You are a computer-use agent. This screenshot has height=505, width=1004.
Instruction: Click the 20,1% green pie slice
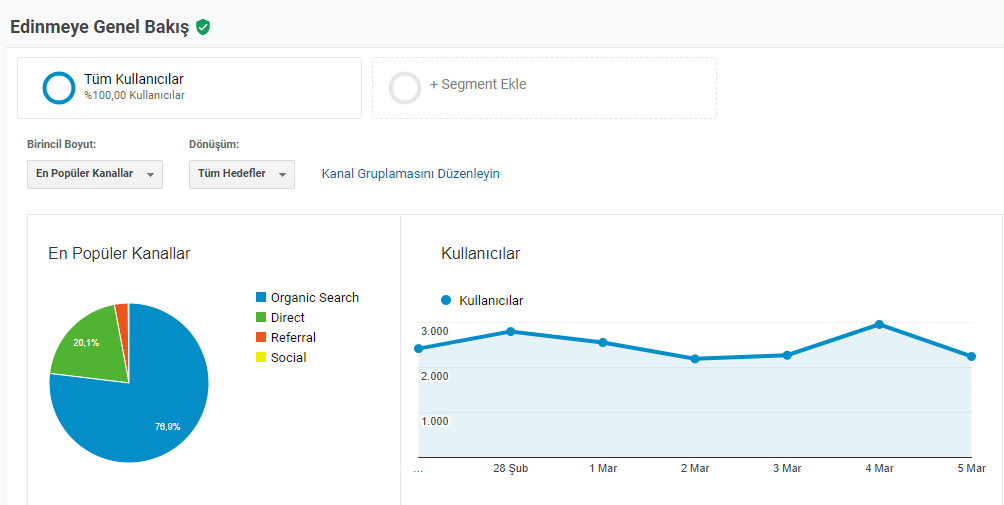(x=90, y=346)
